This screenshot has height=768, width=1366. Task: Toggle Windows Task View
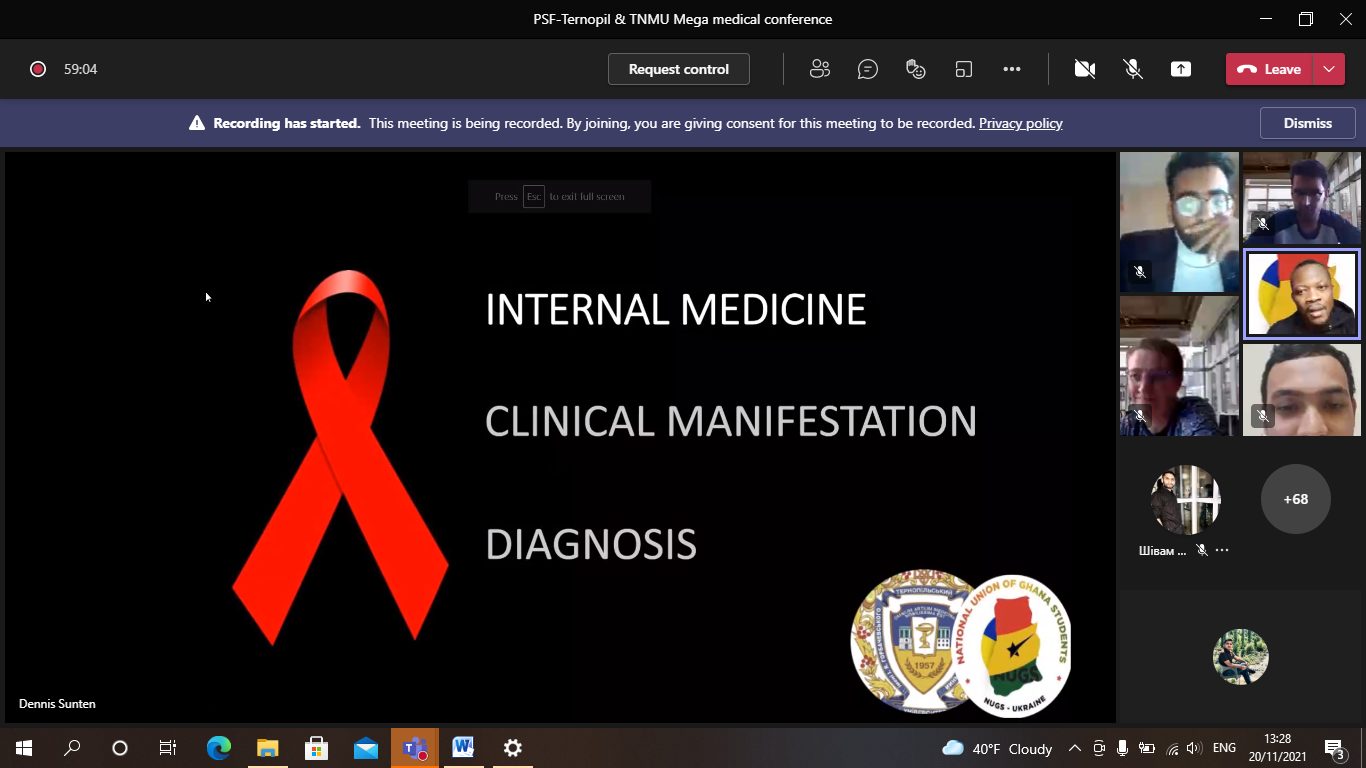click(x=168, y=748)
